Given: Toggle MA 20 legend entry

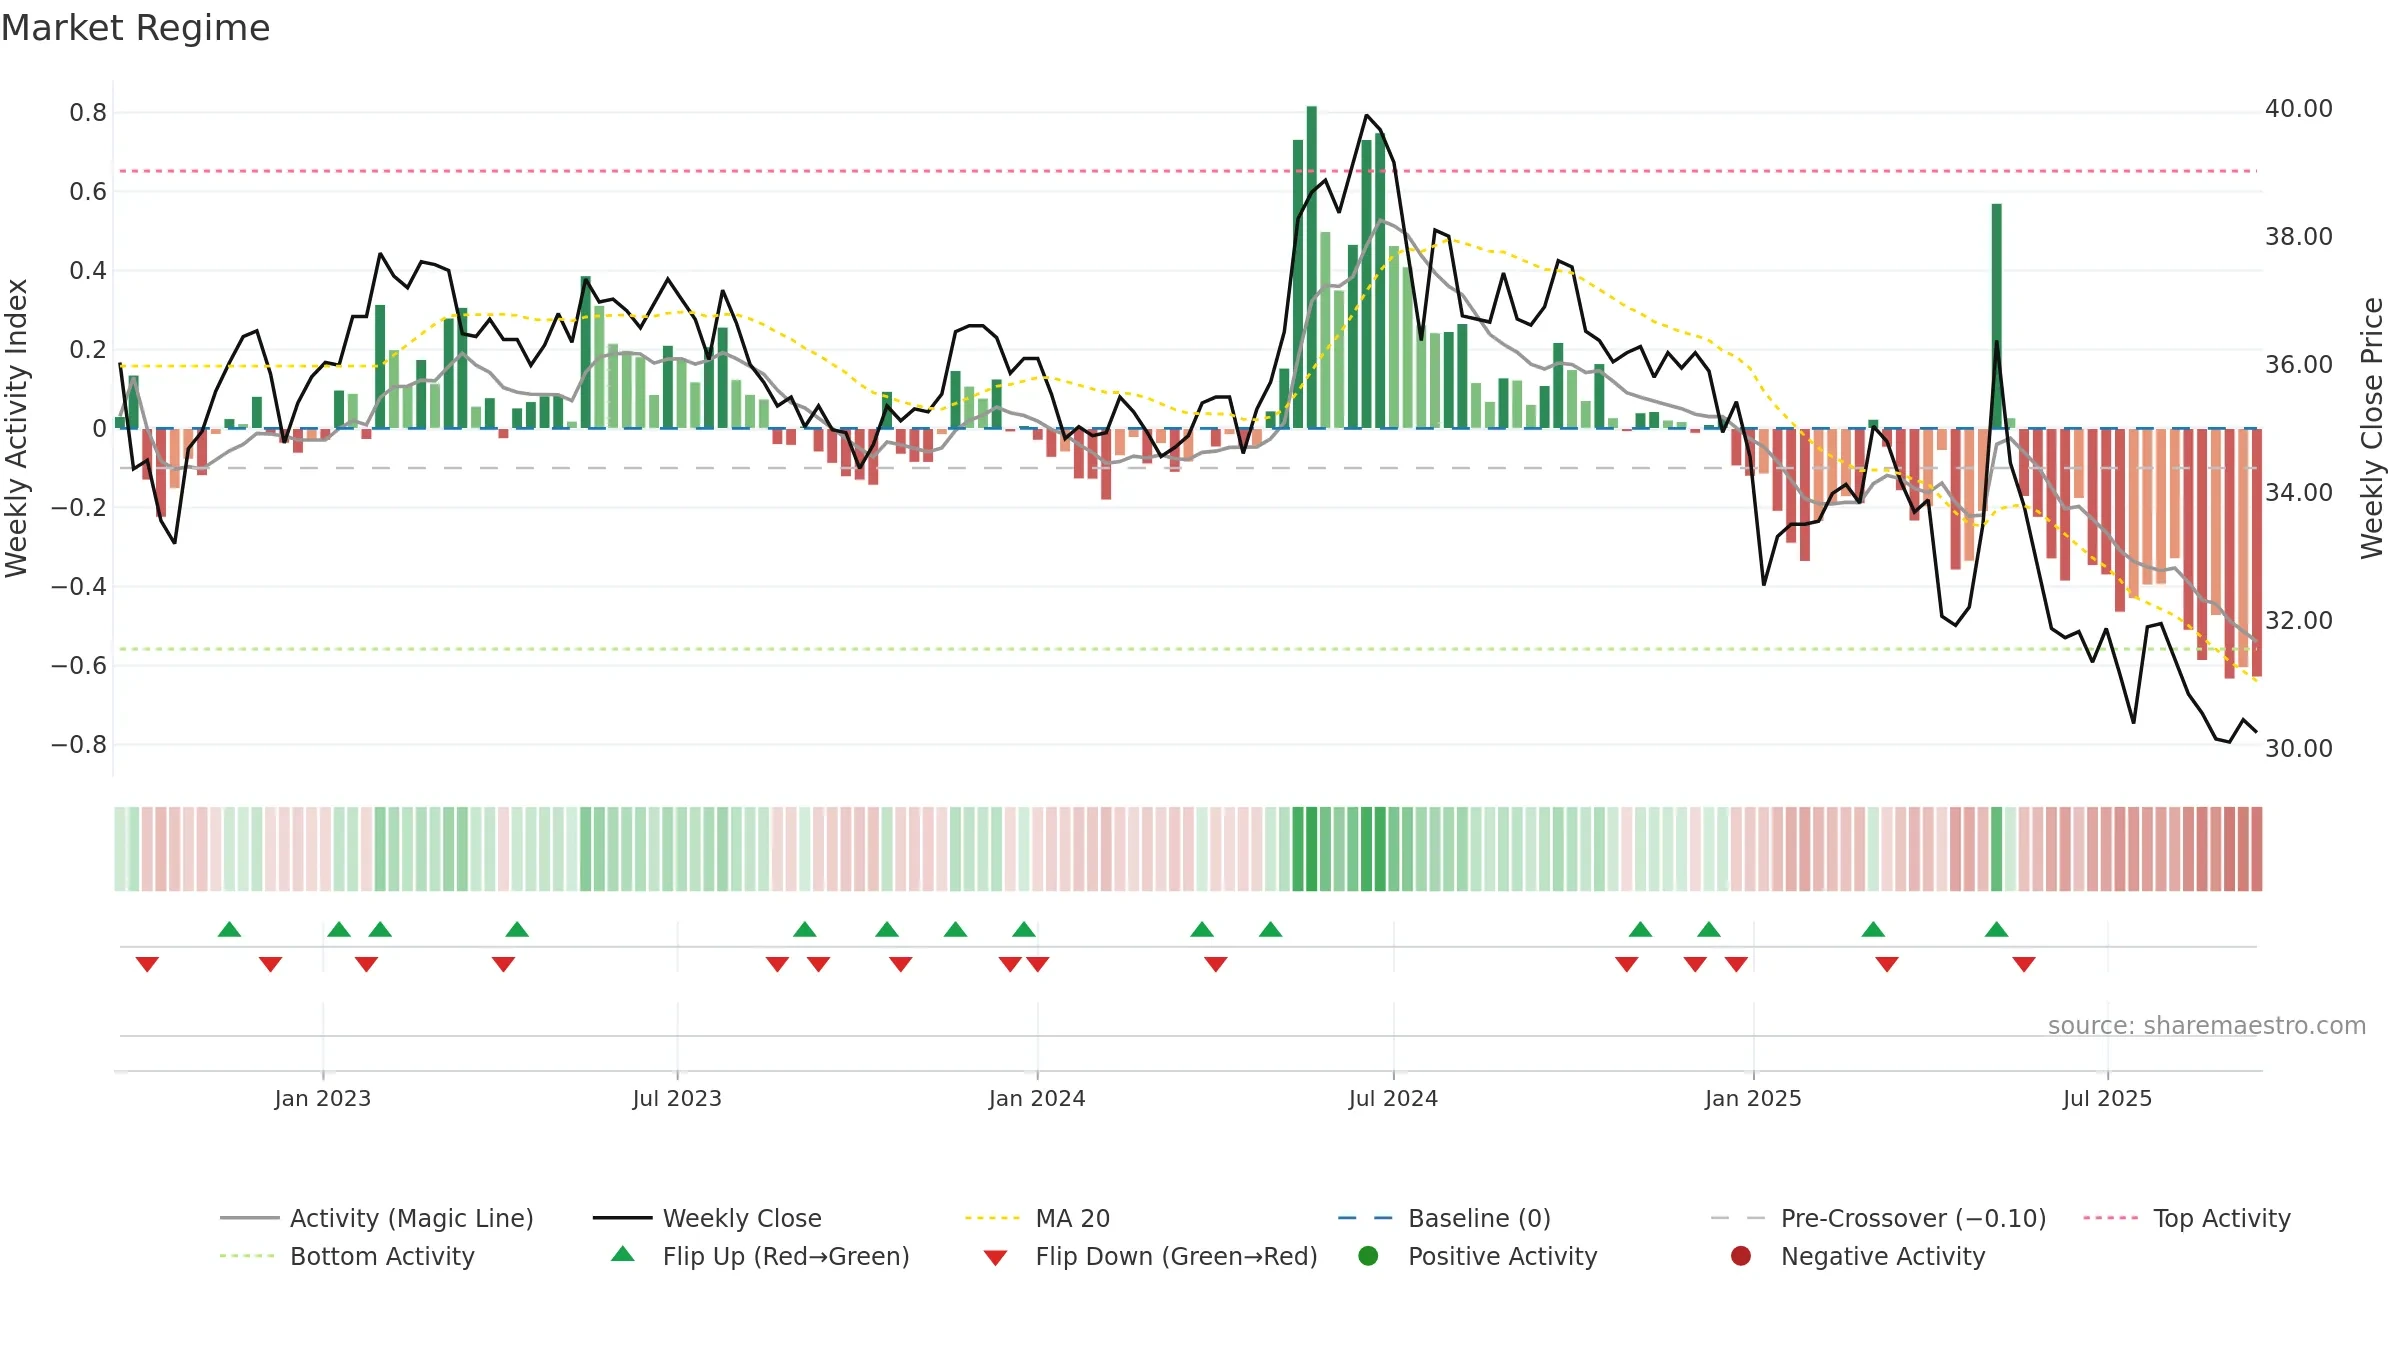Looking at the screenshot, I should tap(1037, 1218).
